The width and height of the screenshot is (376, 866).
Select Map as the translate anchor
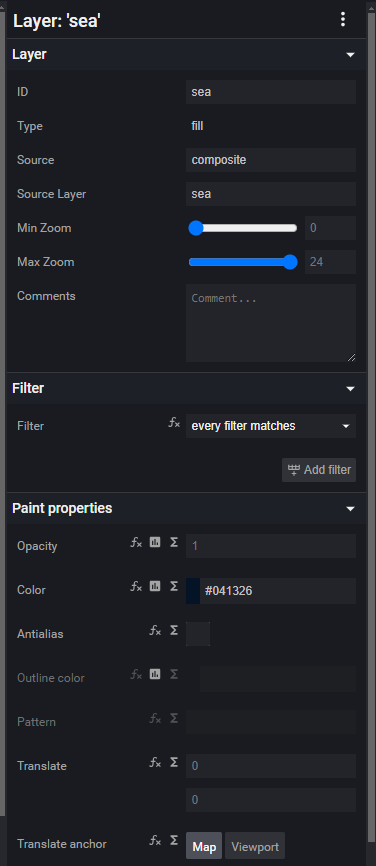point(204,846)
